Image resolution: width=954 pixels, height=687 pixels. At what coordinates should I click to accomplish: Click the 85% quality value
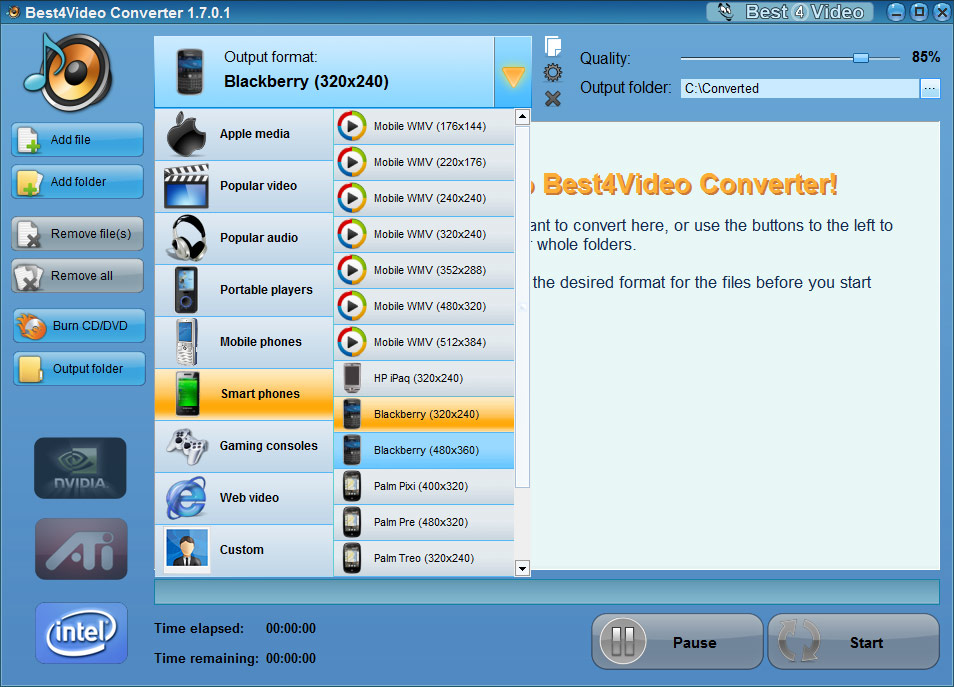(925, 57)
